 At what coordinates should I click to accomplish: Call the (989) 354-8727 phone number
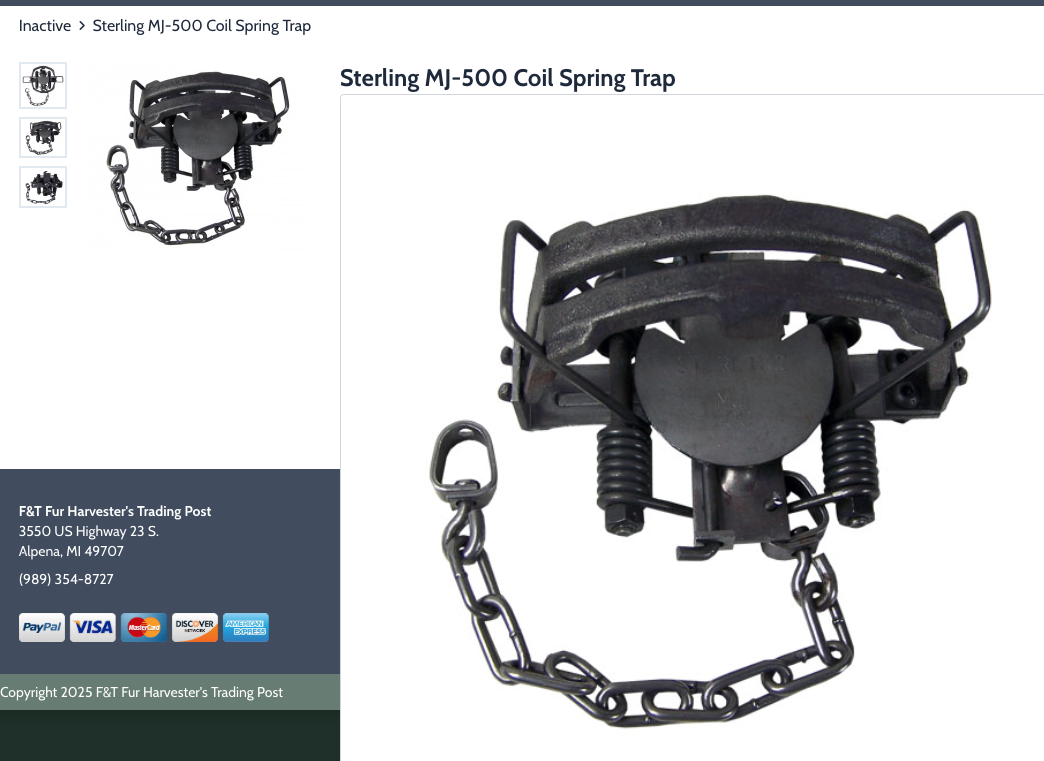(x=66, y=579)
